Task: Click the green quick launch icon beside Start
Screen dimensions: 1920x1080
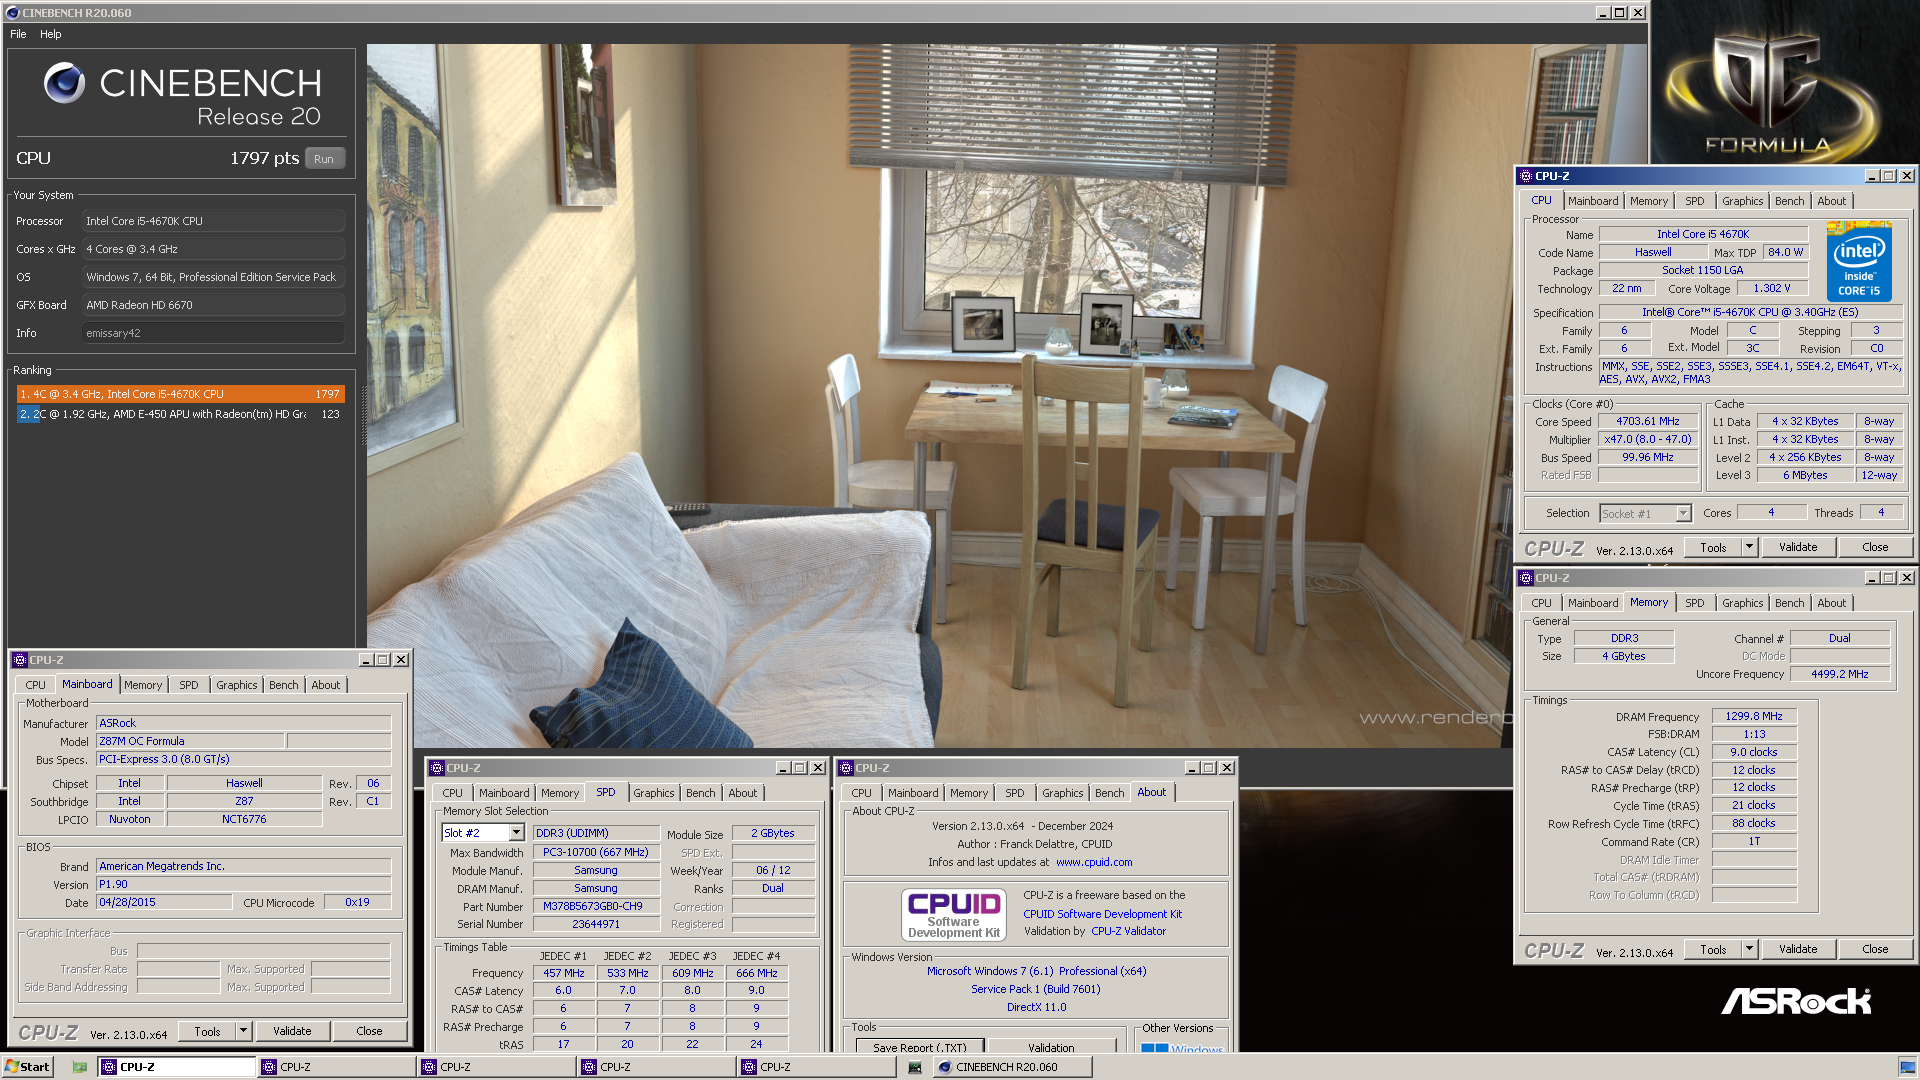Action: 80,1067
